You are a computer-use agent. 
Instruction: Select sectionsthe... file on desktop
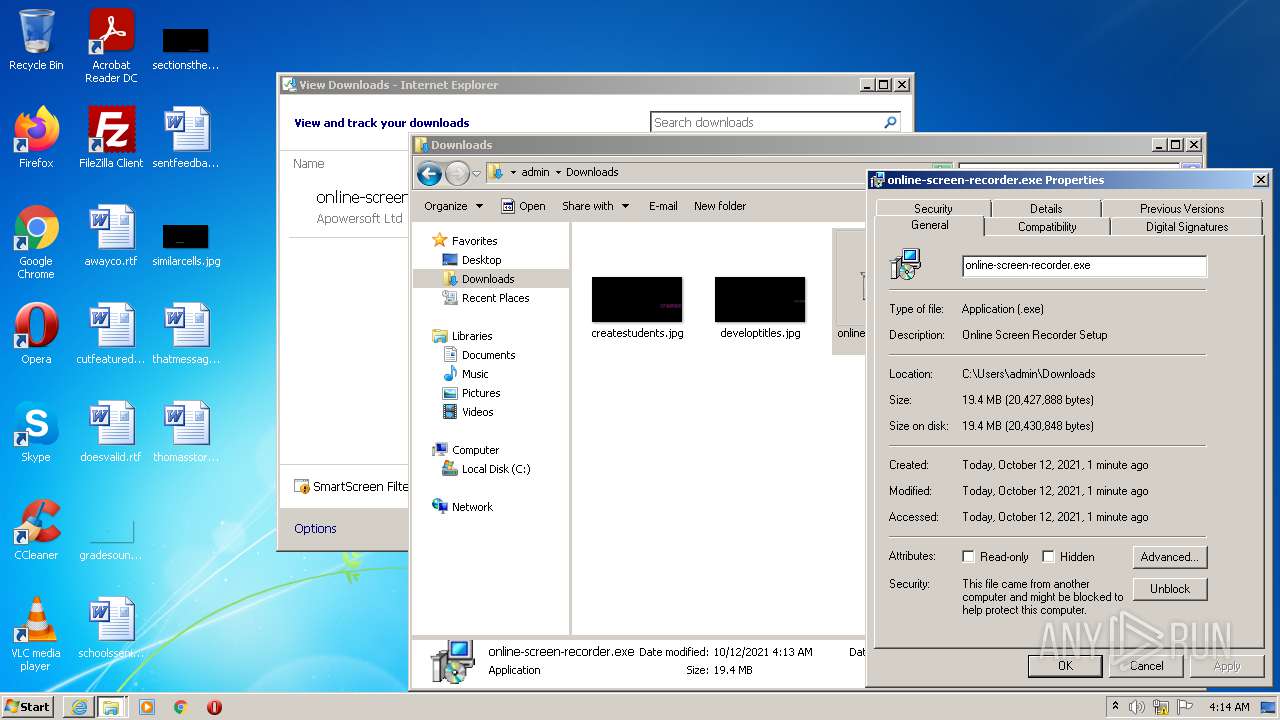point(186,50)
